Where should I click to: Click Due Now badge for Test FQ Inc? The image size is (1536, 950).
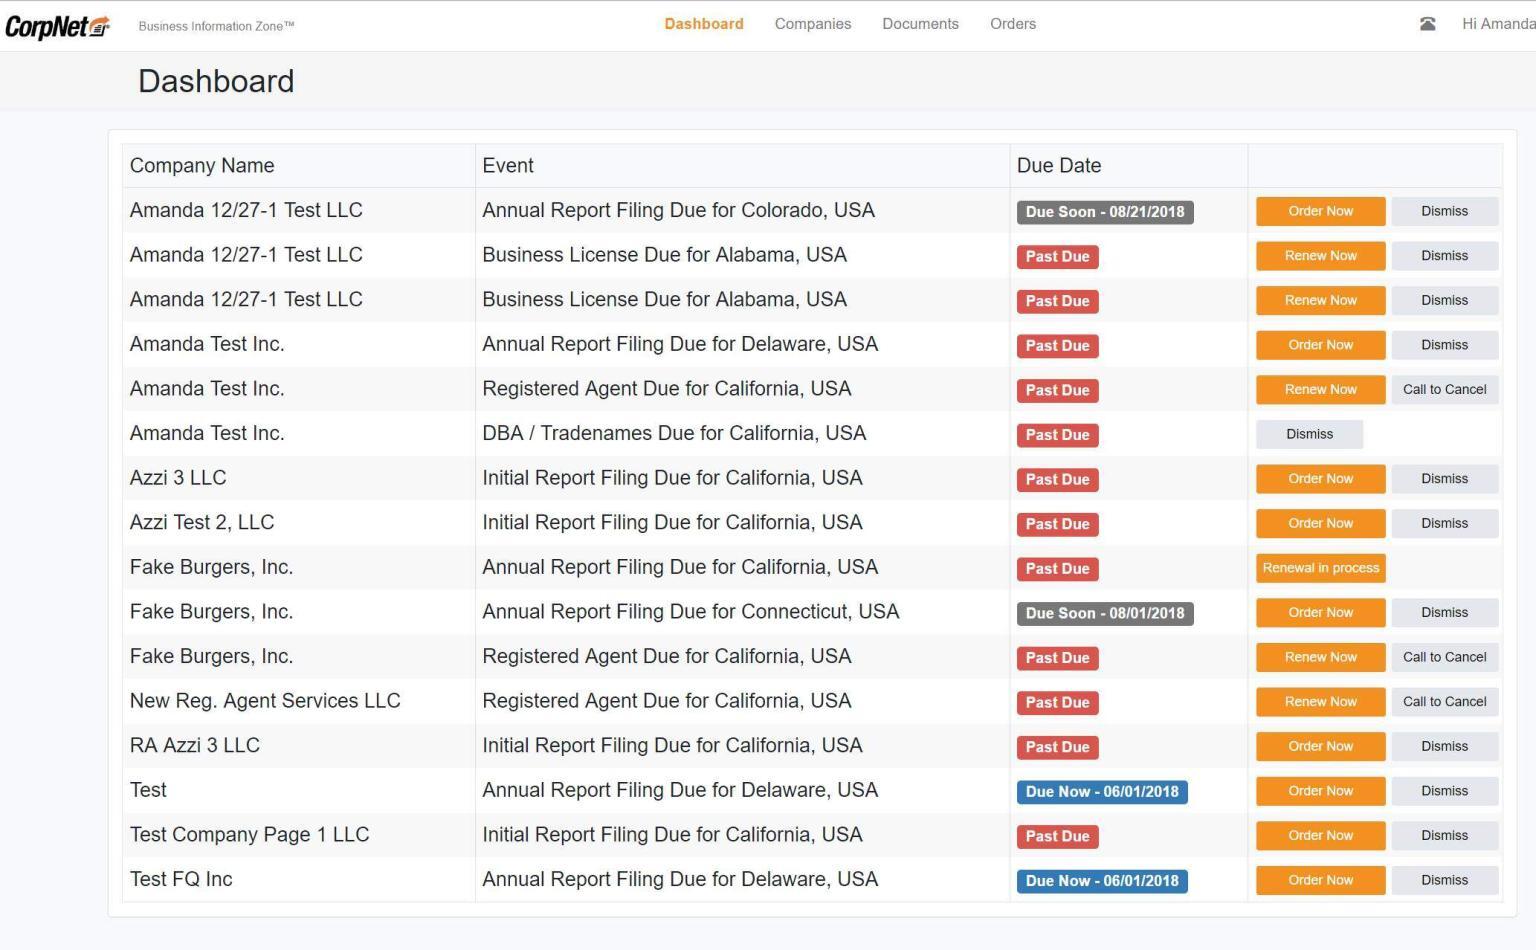point(1101,881)
